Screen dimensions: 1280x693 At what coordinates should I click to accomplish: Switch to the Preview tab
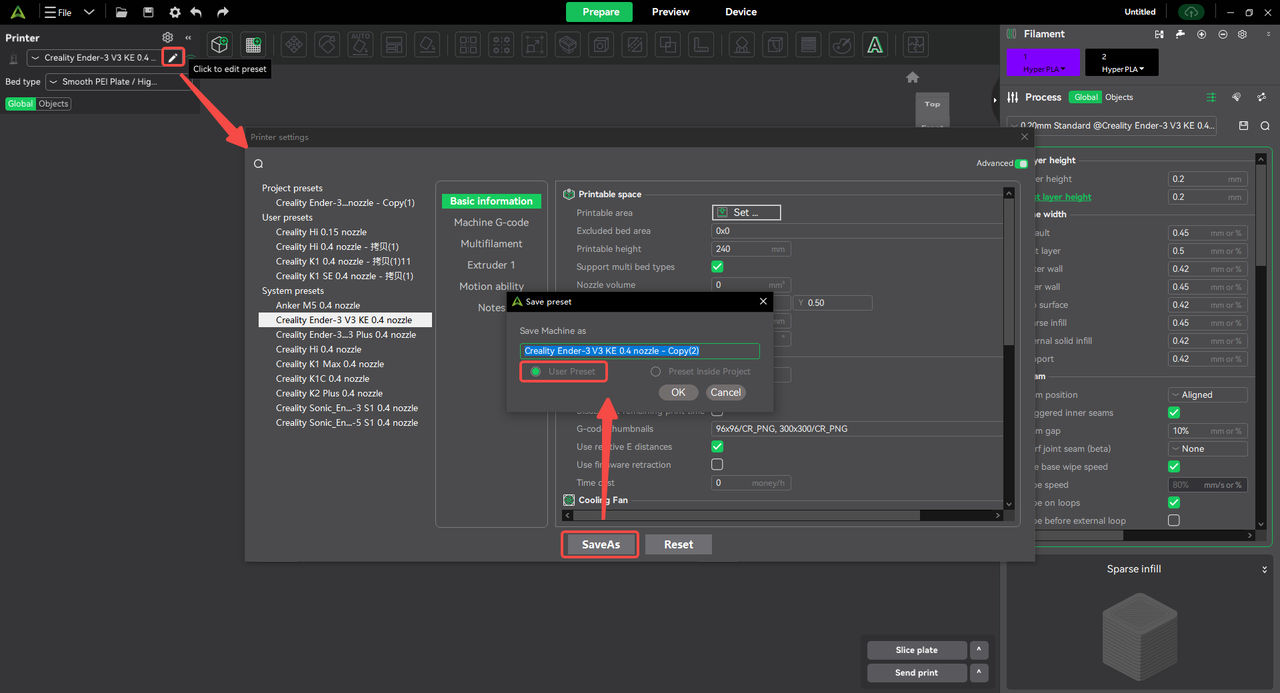point(671,12)
